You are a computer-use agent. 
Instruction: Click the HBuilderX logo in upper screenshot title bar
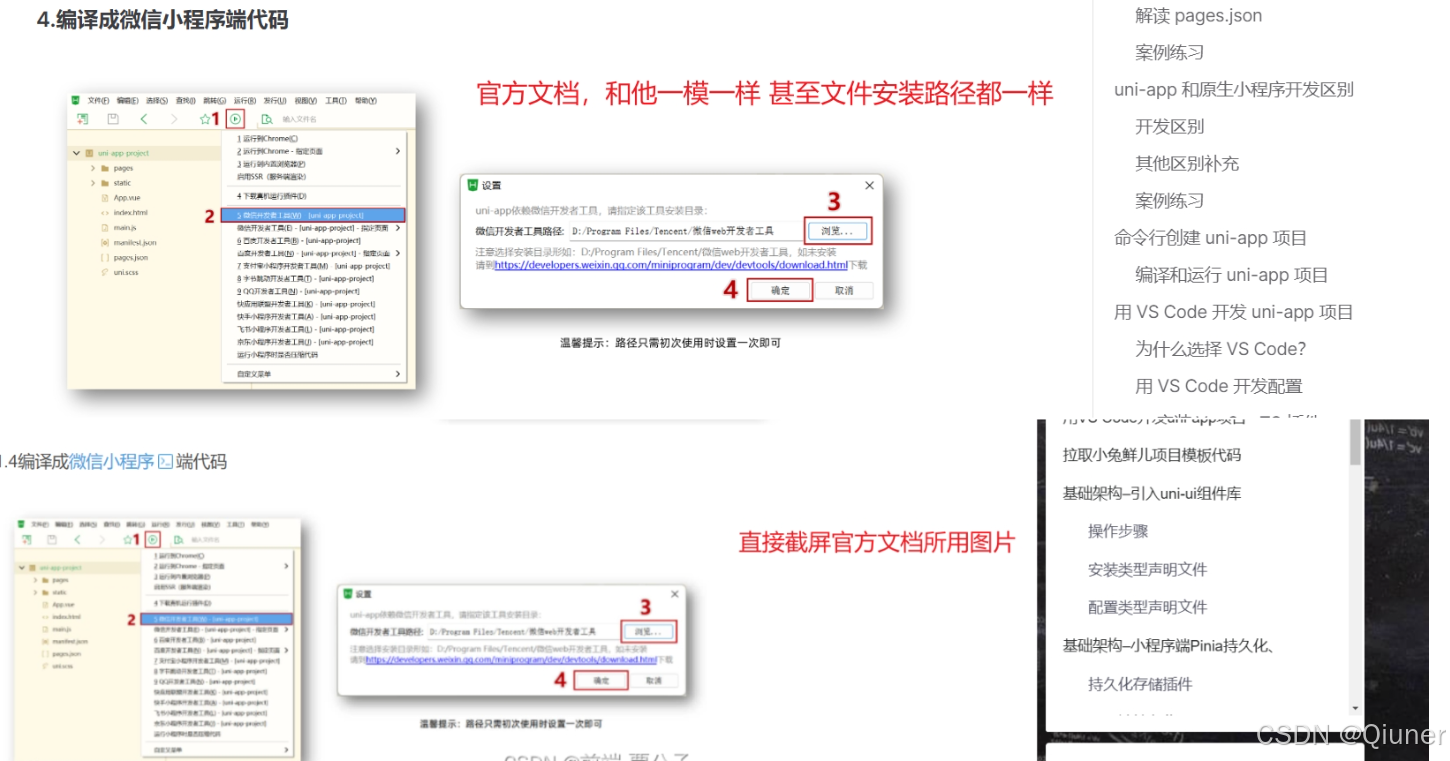pyautogui.click(x=76, y=100)
